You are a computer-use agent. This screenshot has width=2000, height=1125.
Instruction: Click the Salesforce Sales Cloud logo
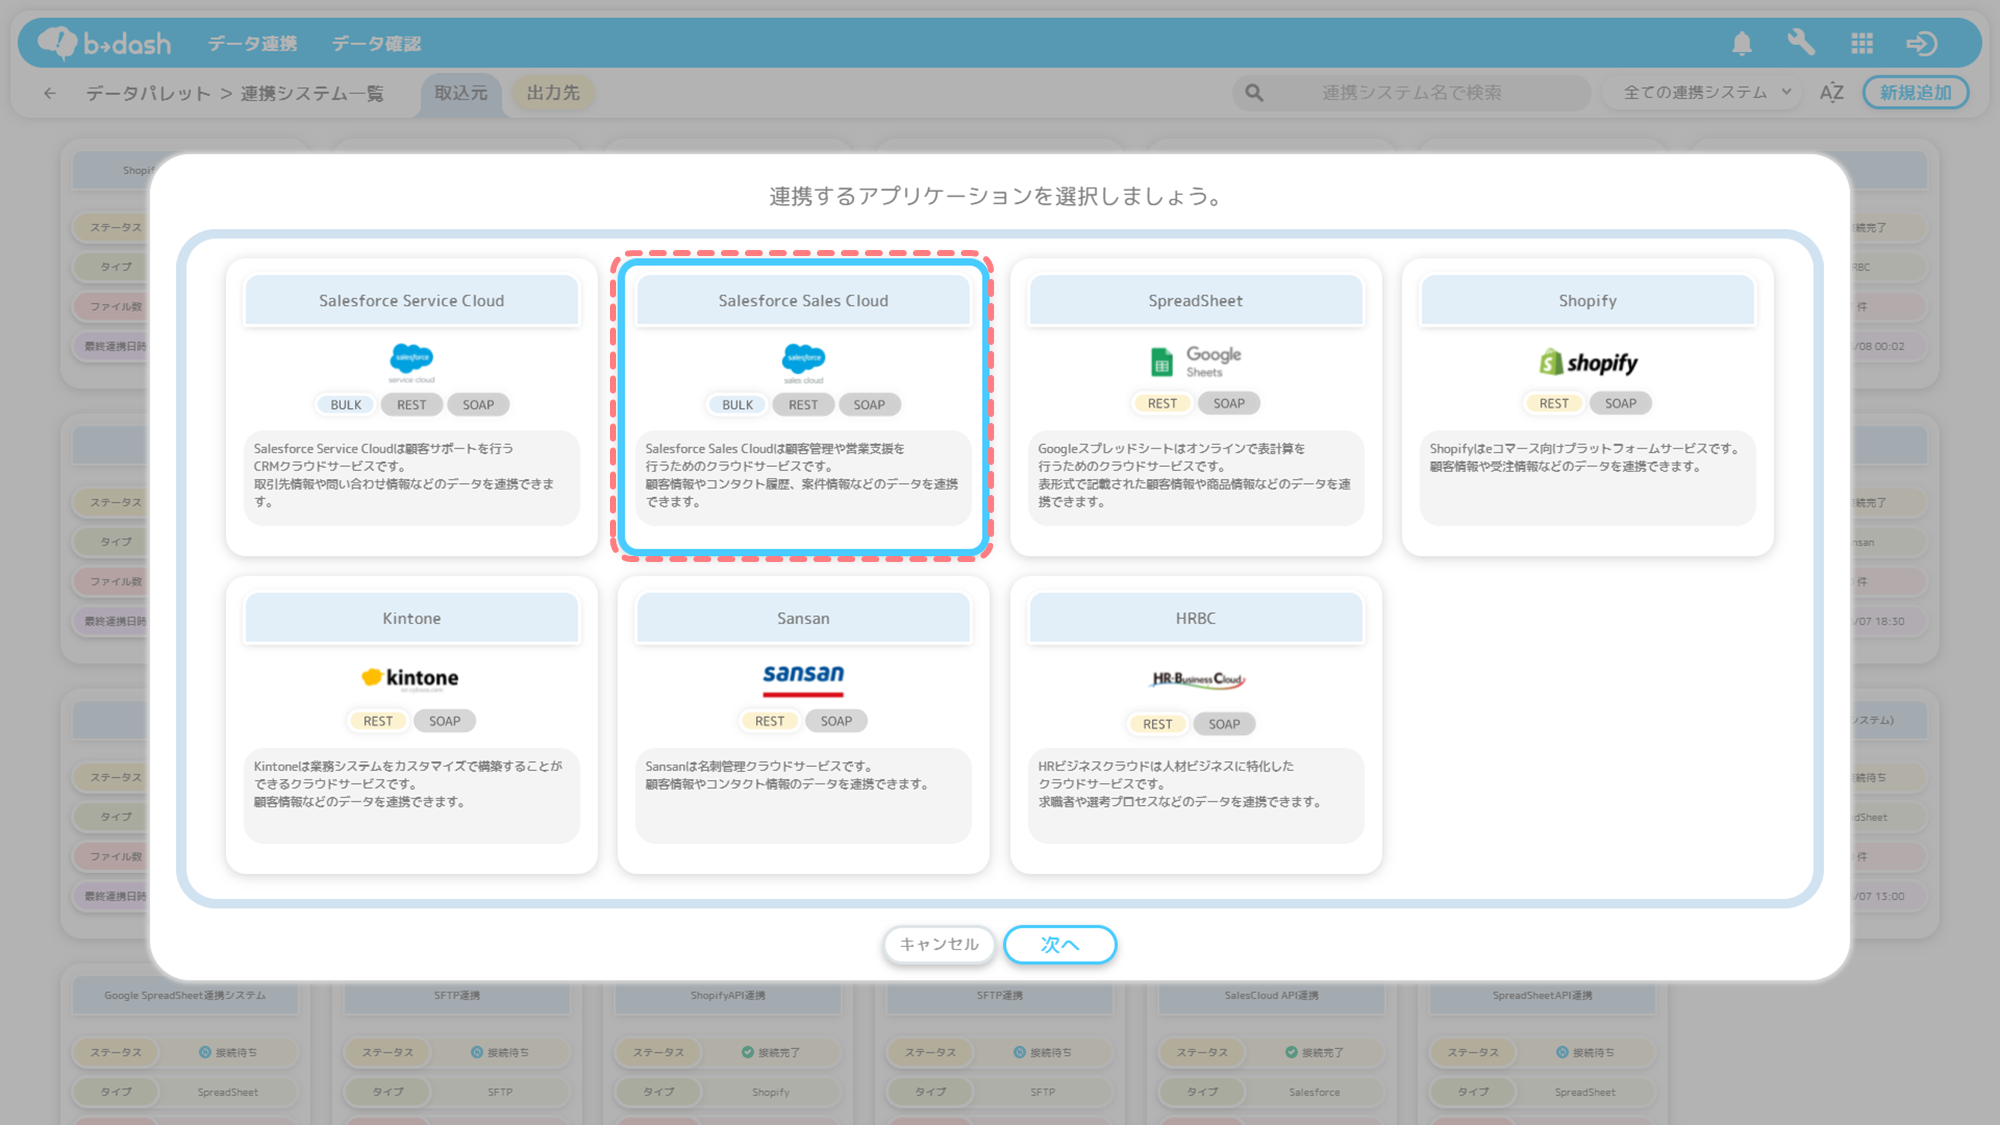(x=803, y=362)
